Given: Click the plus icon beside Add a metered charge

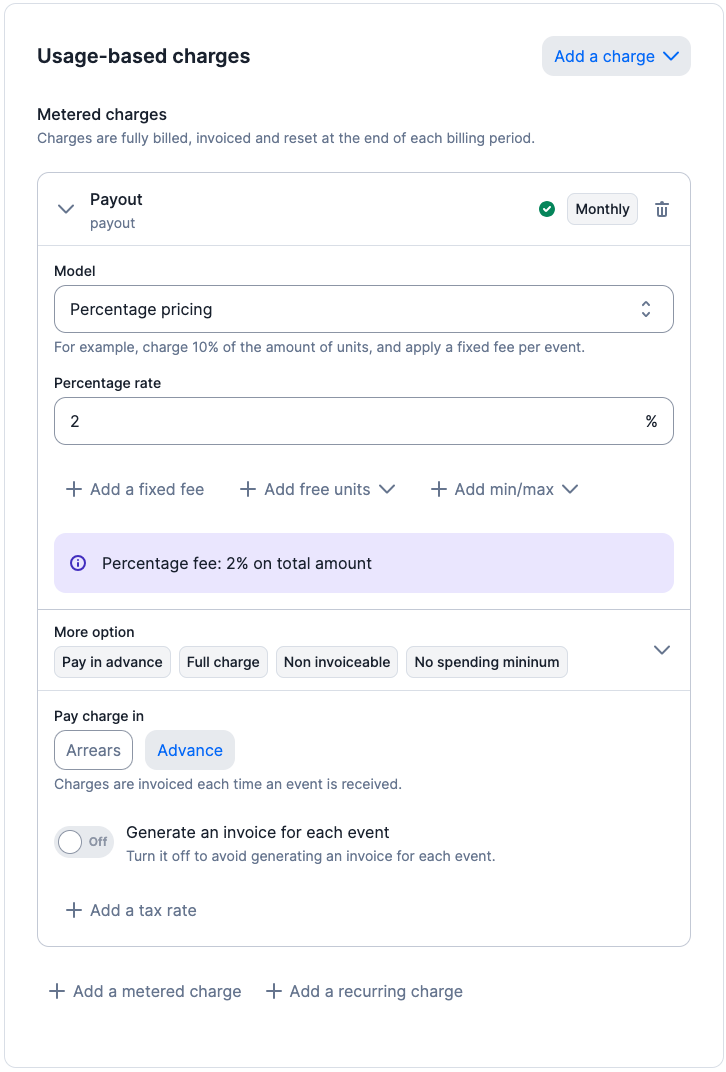Looking at the screenshot, I should 57,991.
